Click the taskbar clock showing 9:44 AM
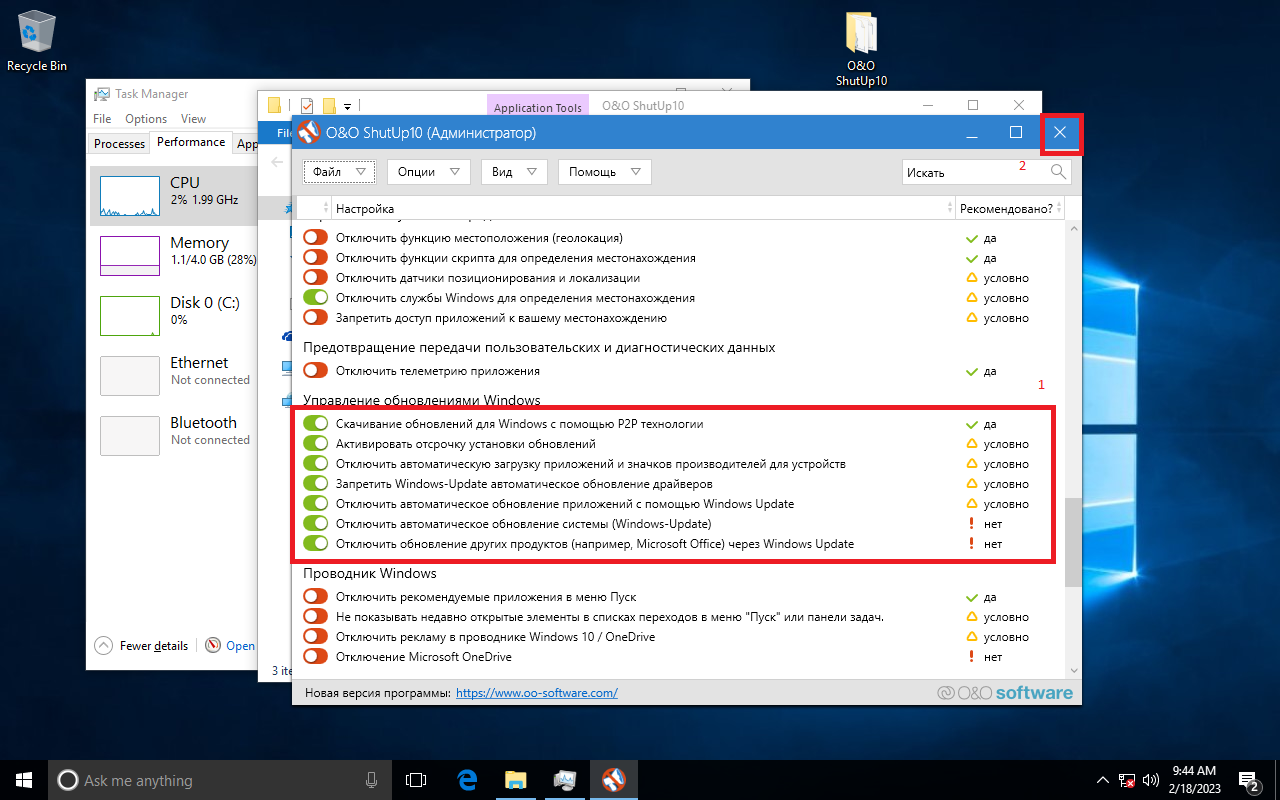1280x800 pixels. (x=1194, y=780)
